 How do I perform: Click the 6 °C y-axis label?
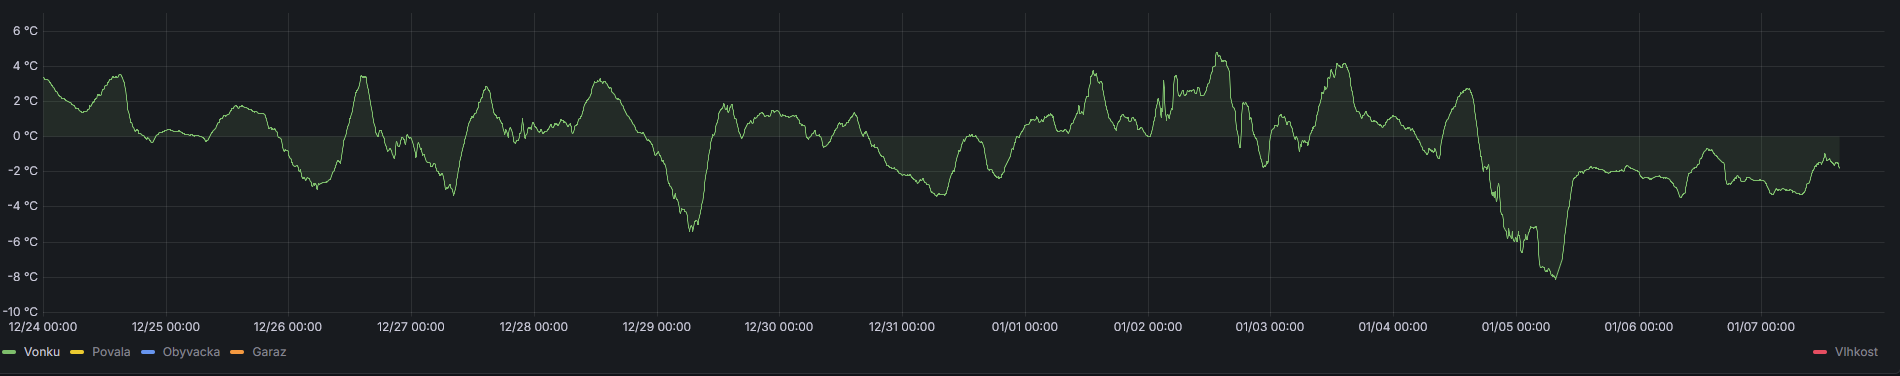click(x=25, y=31)
